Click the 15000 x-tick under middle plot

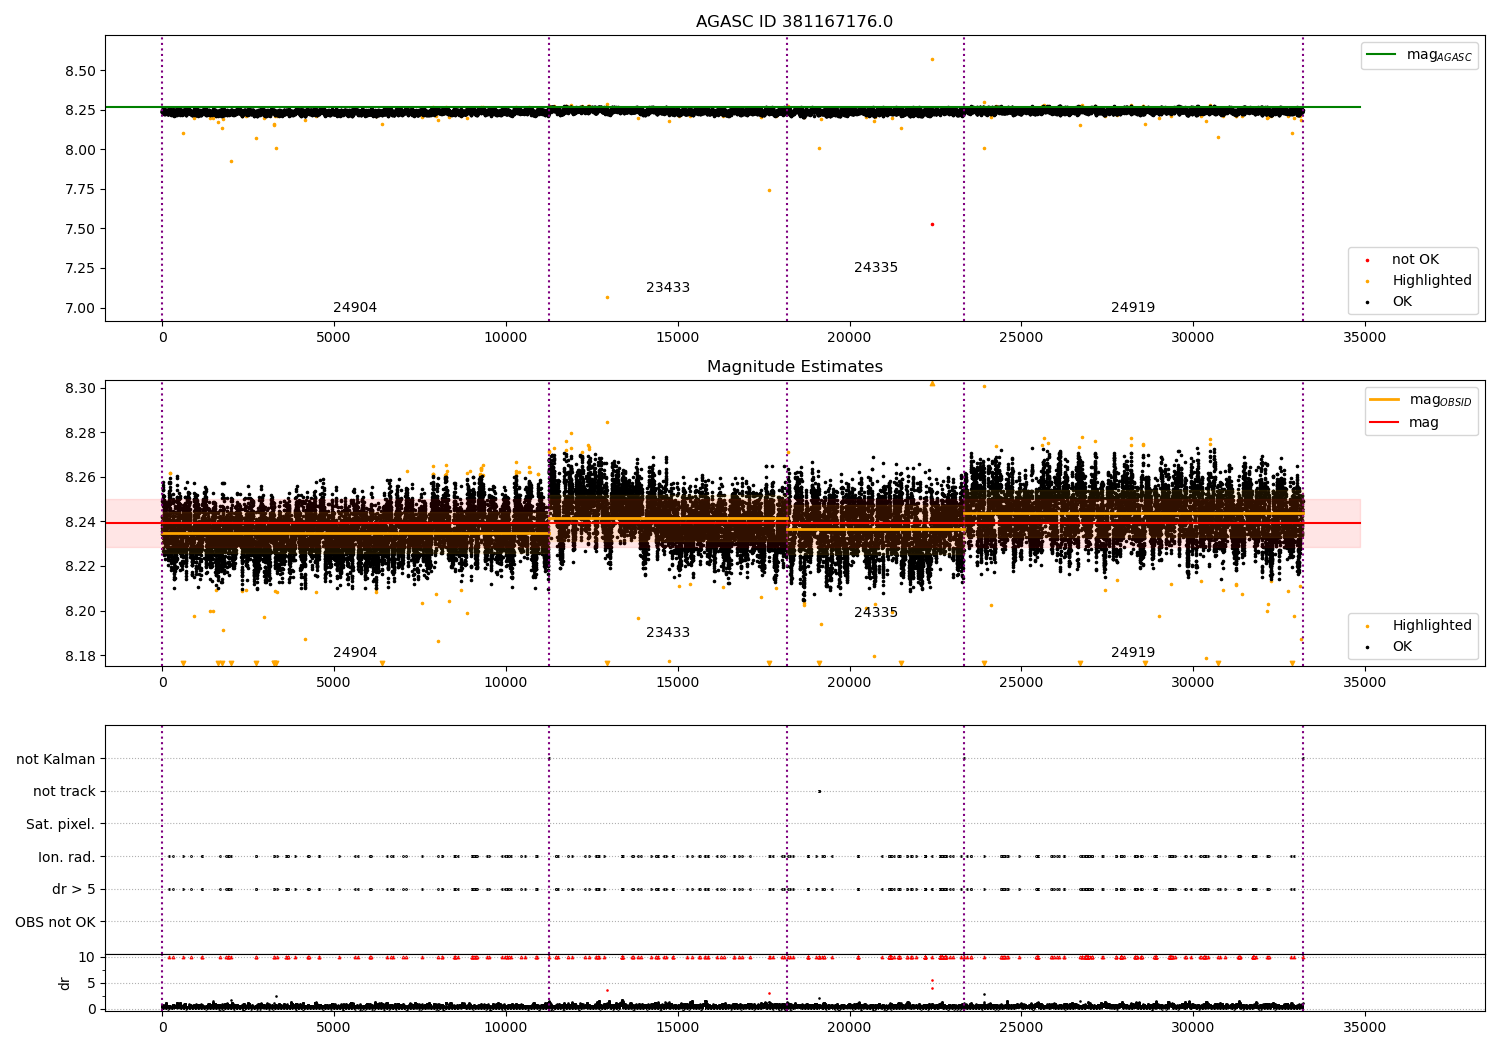tap(677, 683)
